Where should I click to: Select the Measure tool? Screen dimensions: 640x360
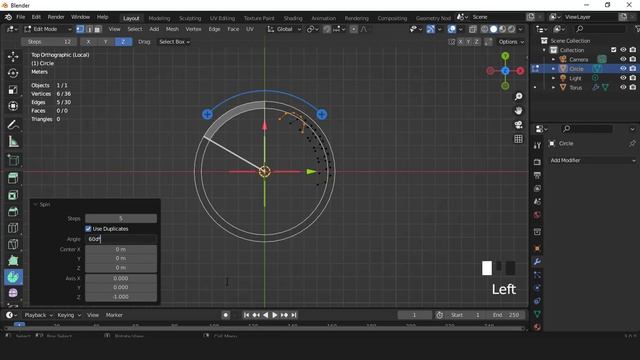click(13, 142)
